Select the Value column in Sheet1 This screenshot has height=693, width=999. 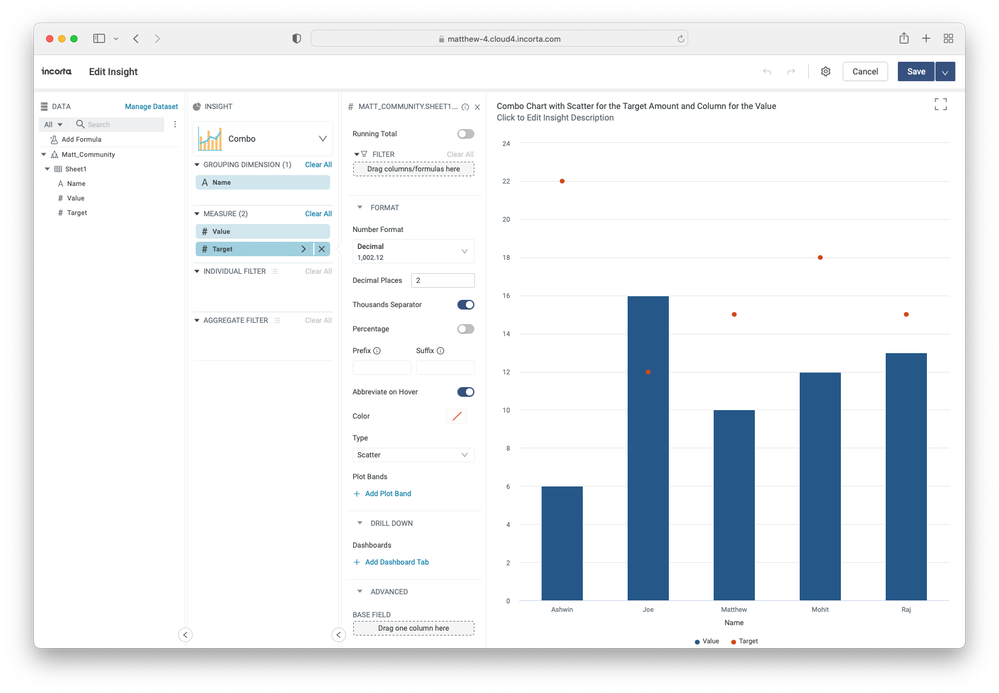pyautogui.click(x=76, y=198)
